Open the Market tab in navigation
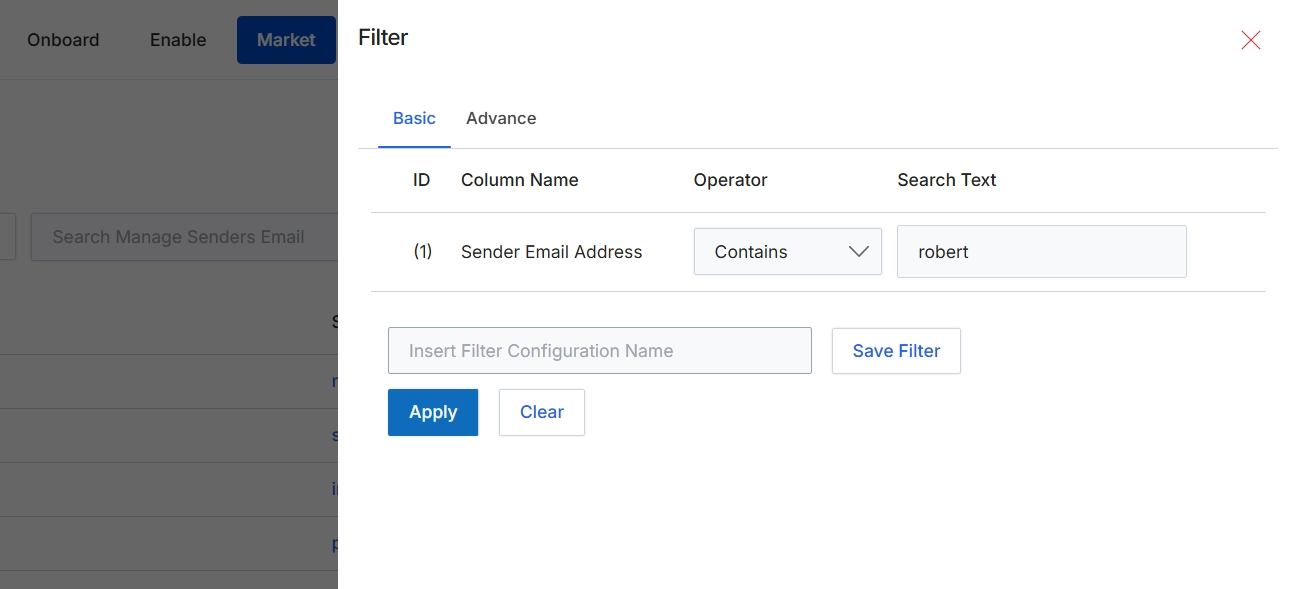1298x589 pixels. coord(286,40)
